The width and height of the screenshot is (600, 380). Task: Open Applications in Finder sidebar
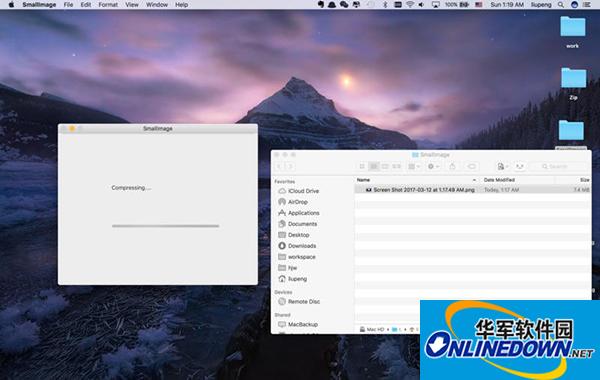299,213
